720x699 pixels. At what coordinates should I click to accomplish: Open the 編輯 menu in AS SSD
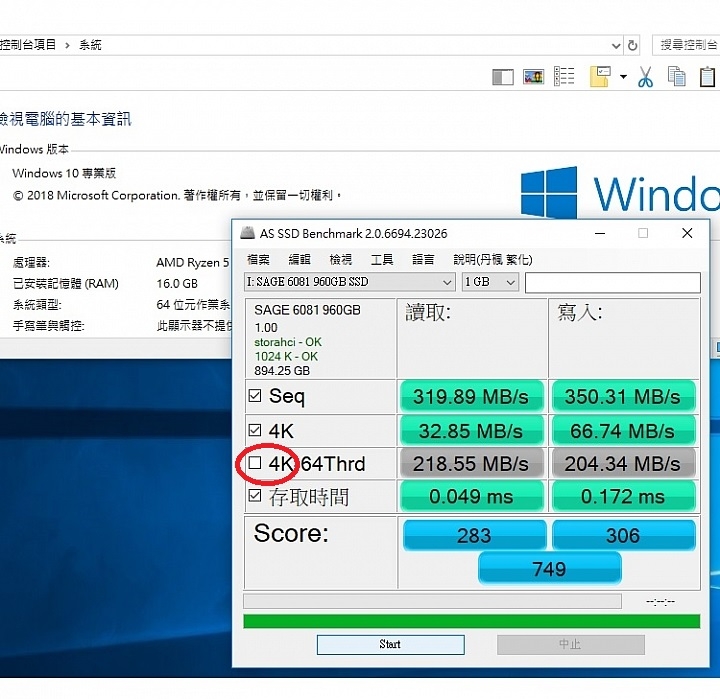click(299, 259)
